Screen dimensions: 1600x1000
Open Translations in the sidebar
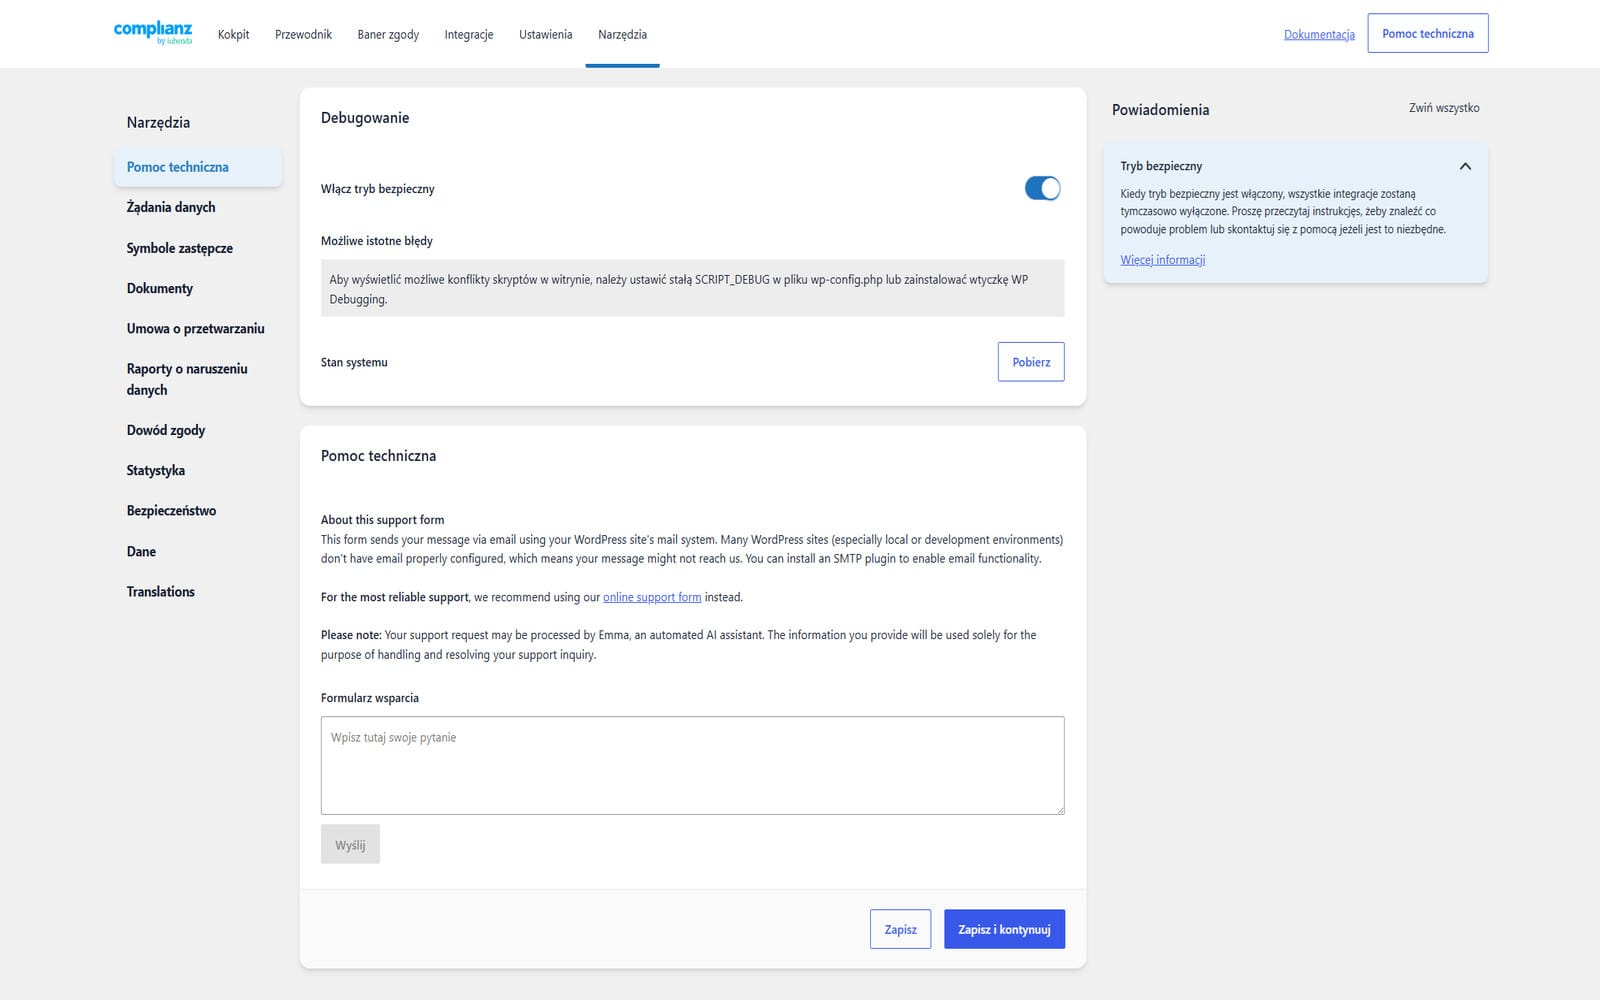coord(160,591)
